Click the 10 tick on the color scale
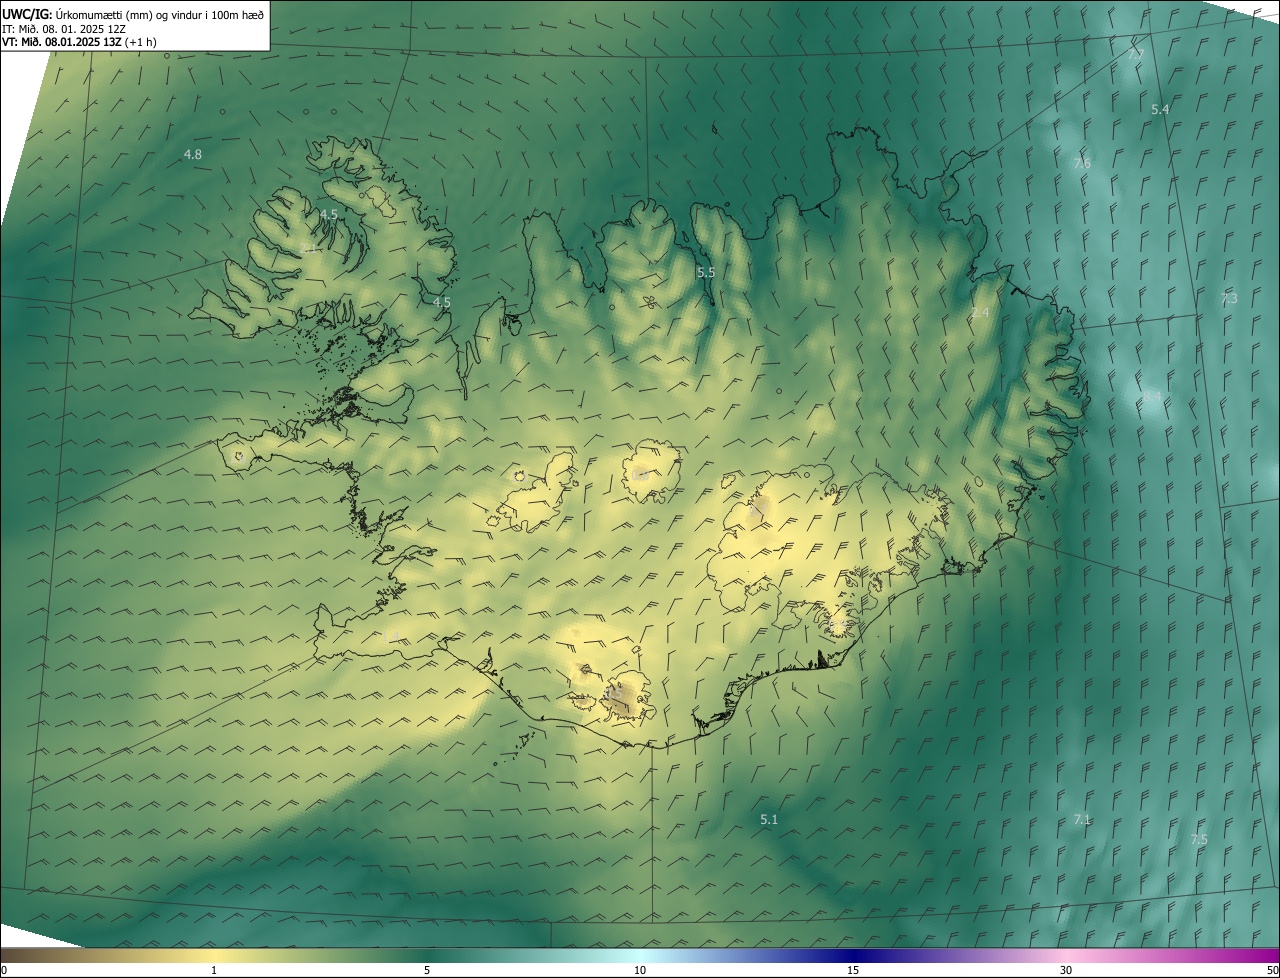The height and width of the screenshot is (978, 1280). point(640,970)
